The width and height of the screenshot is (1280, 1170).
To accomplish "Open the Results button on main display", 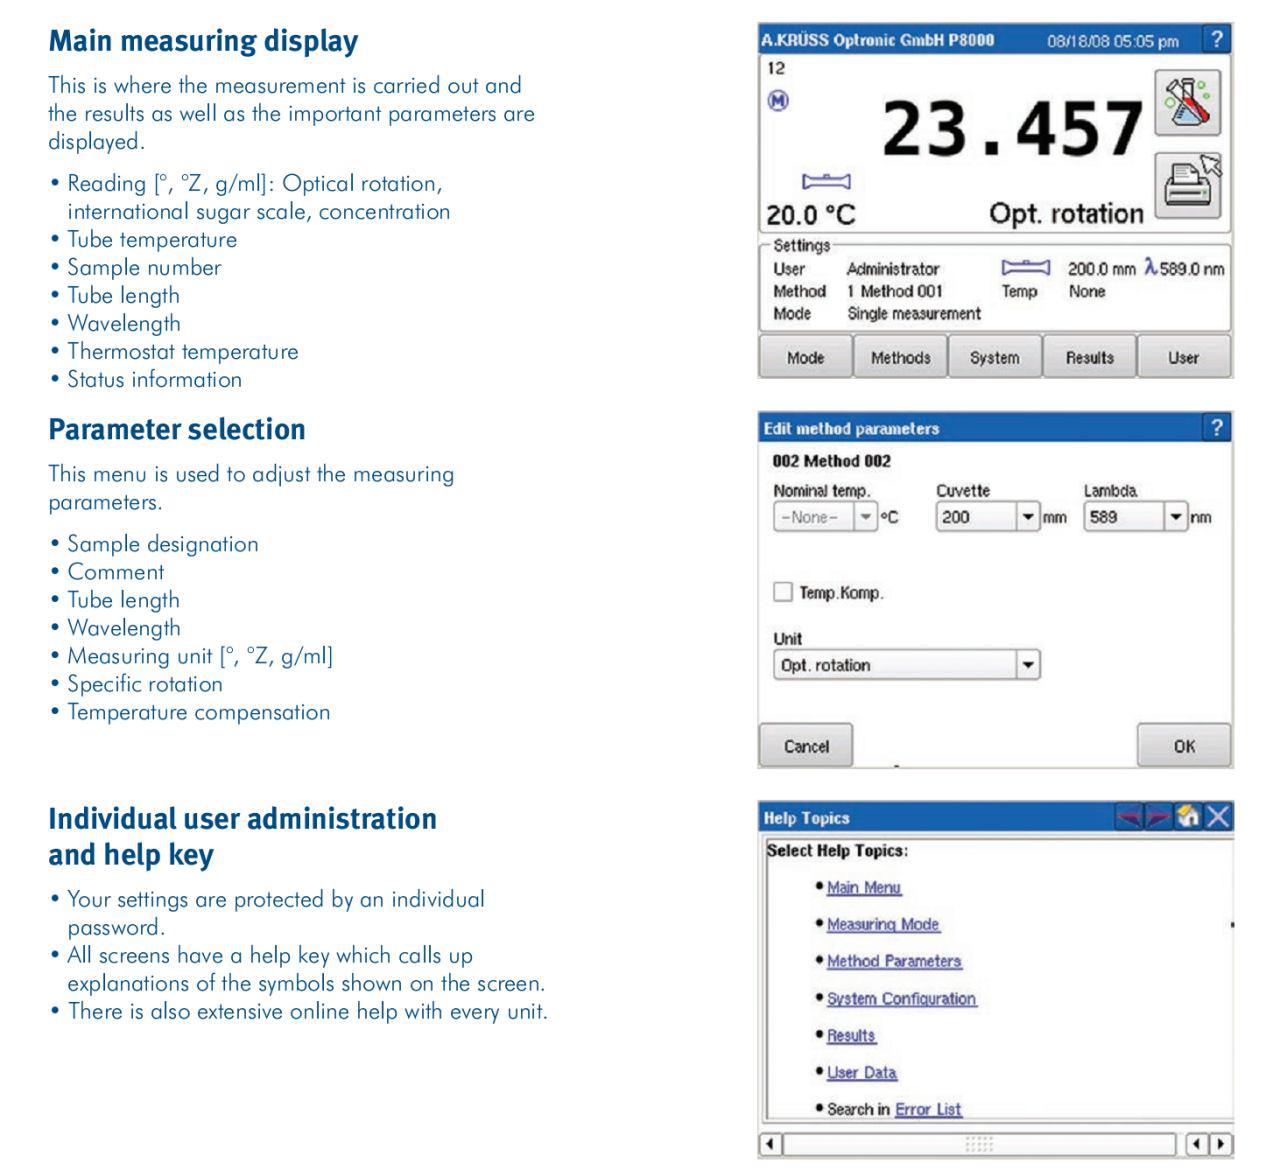I will pyautogui.click(x=1089, y=357).
